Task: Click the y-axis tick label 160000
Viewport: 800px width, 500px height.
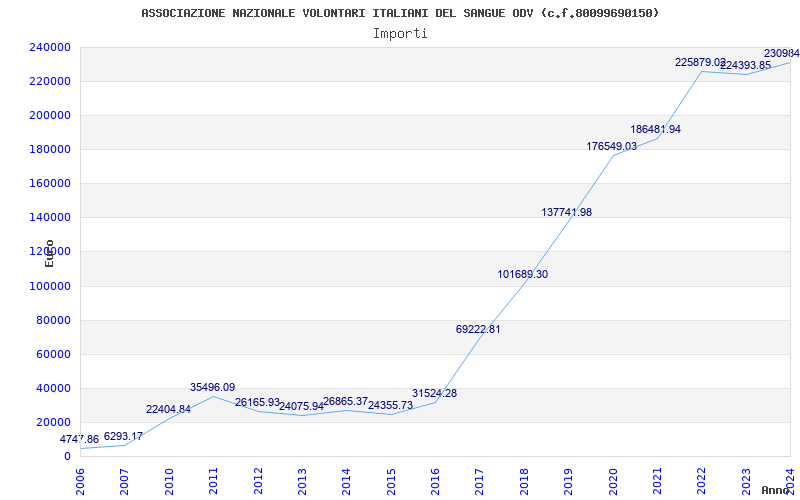Action: pyautogui.click(x=49, y=184)
